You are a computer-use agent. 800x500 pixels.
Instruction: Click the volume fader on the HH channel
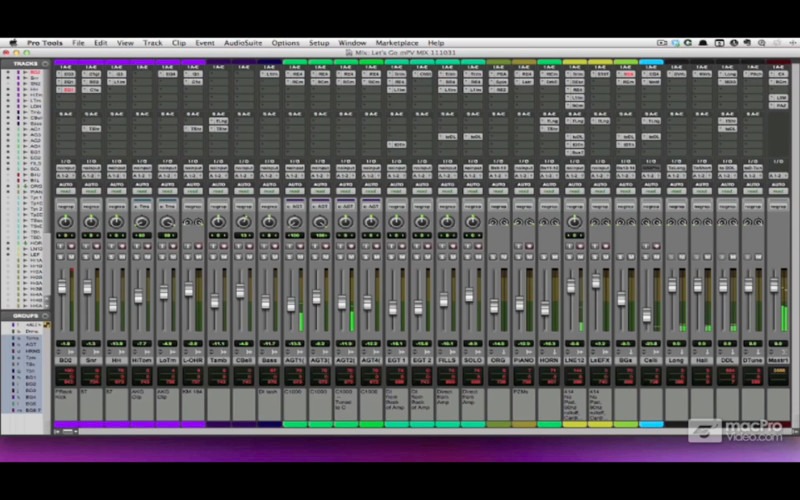113,305
